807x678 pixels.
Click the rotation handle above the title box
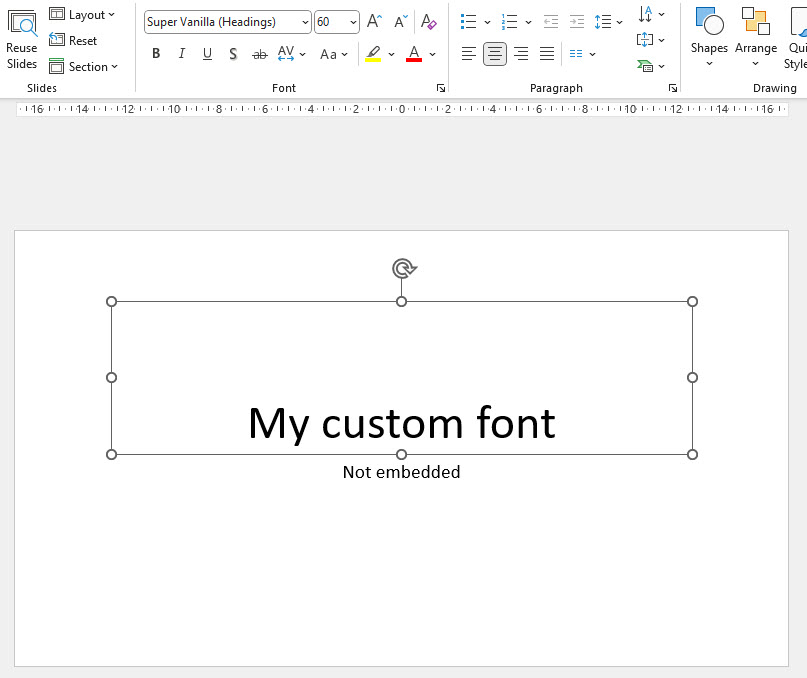click(404, 269)
